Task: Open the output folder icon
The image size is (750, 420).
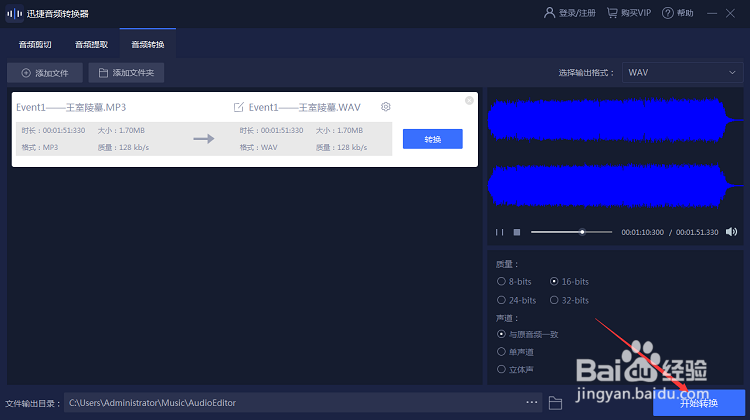Action: (x=555, y=403)
